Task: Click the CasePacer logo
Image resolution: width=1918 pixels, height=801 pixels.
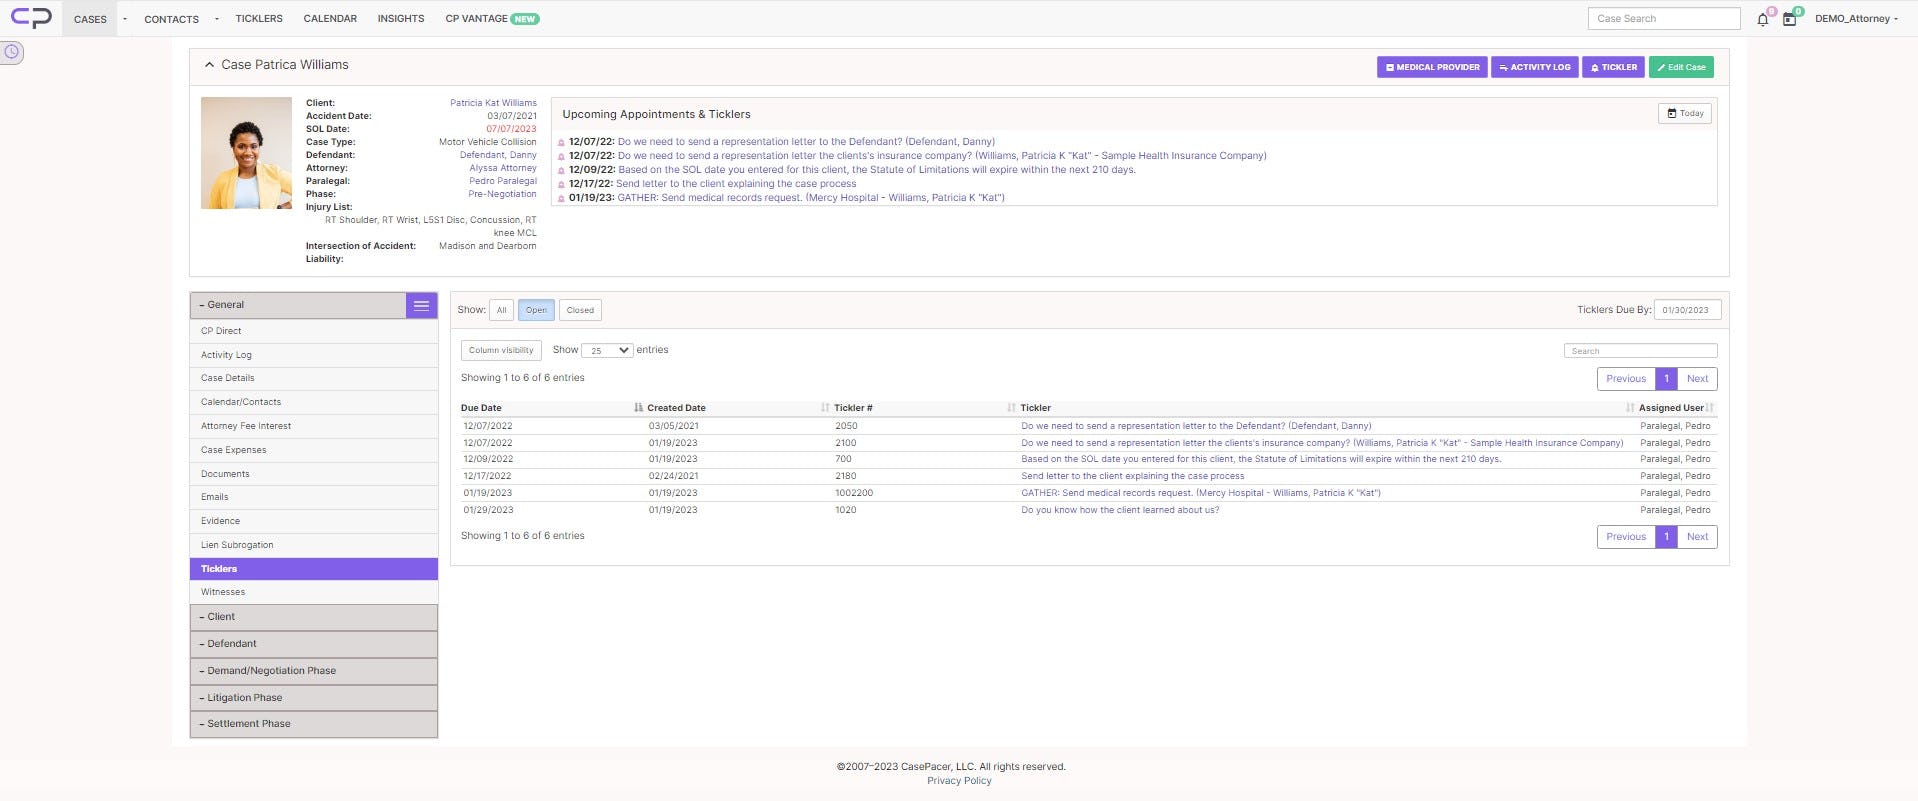Action: pyautogui.click(x=31, y=18)
